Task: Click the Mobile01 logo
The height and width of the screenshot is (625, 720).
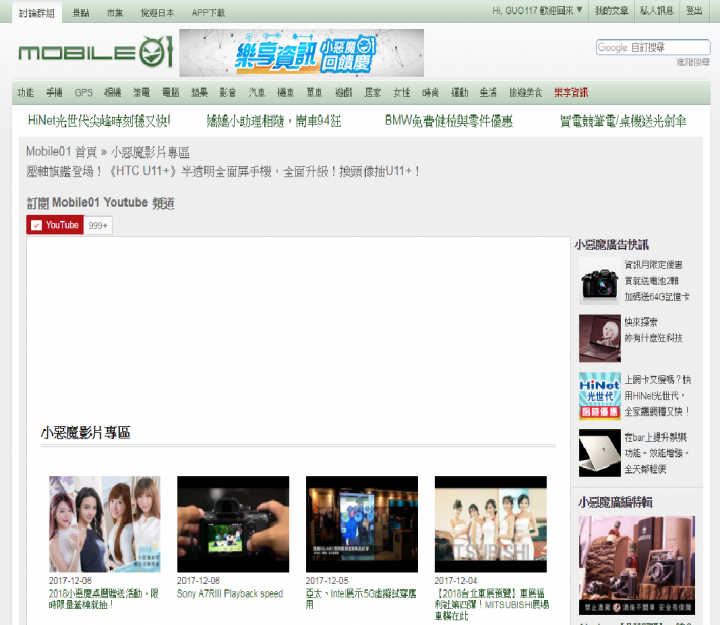Action: (x=96, y=51)
